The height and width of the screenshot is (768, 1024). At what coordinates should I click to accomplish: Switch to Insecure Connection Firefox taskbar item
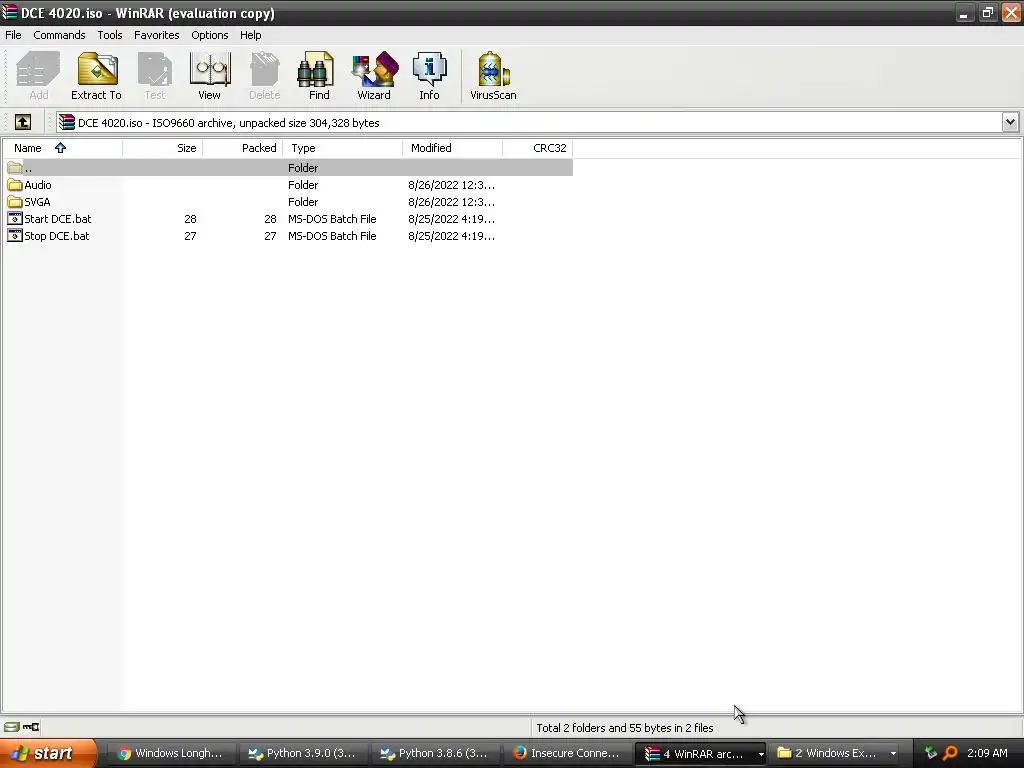point(567,754)
